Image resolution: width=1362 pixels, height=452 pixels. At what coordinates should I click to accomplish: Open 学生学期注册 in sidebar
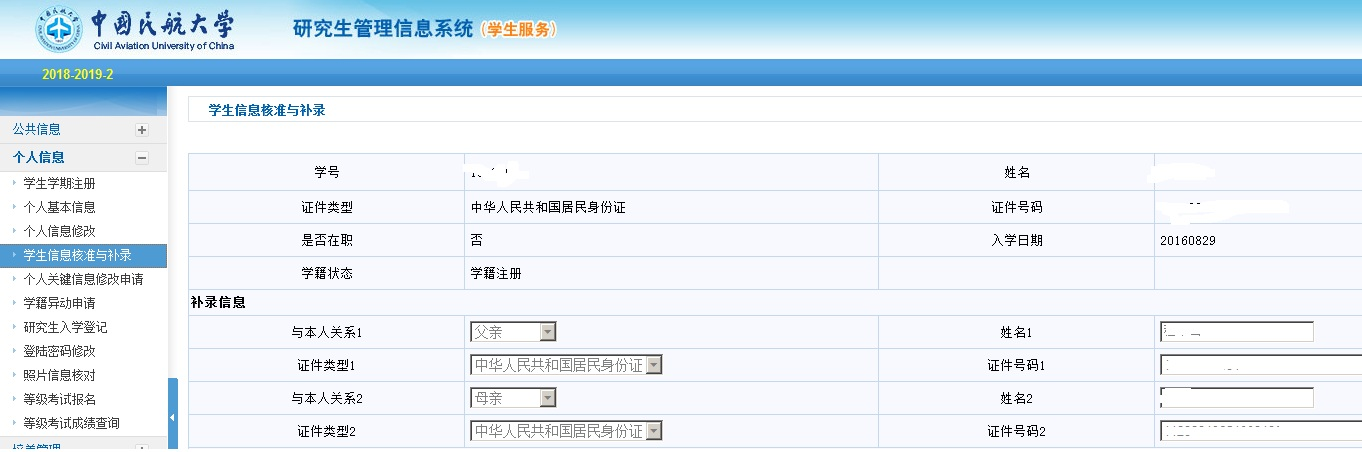click(59, 184)
